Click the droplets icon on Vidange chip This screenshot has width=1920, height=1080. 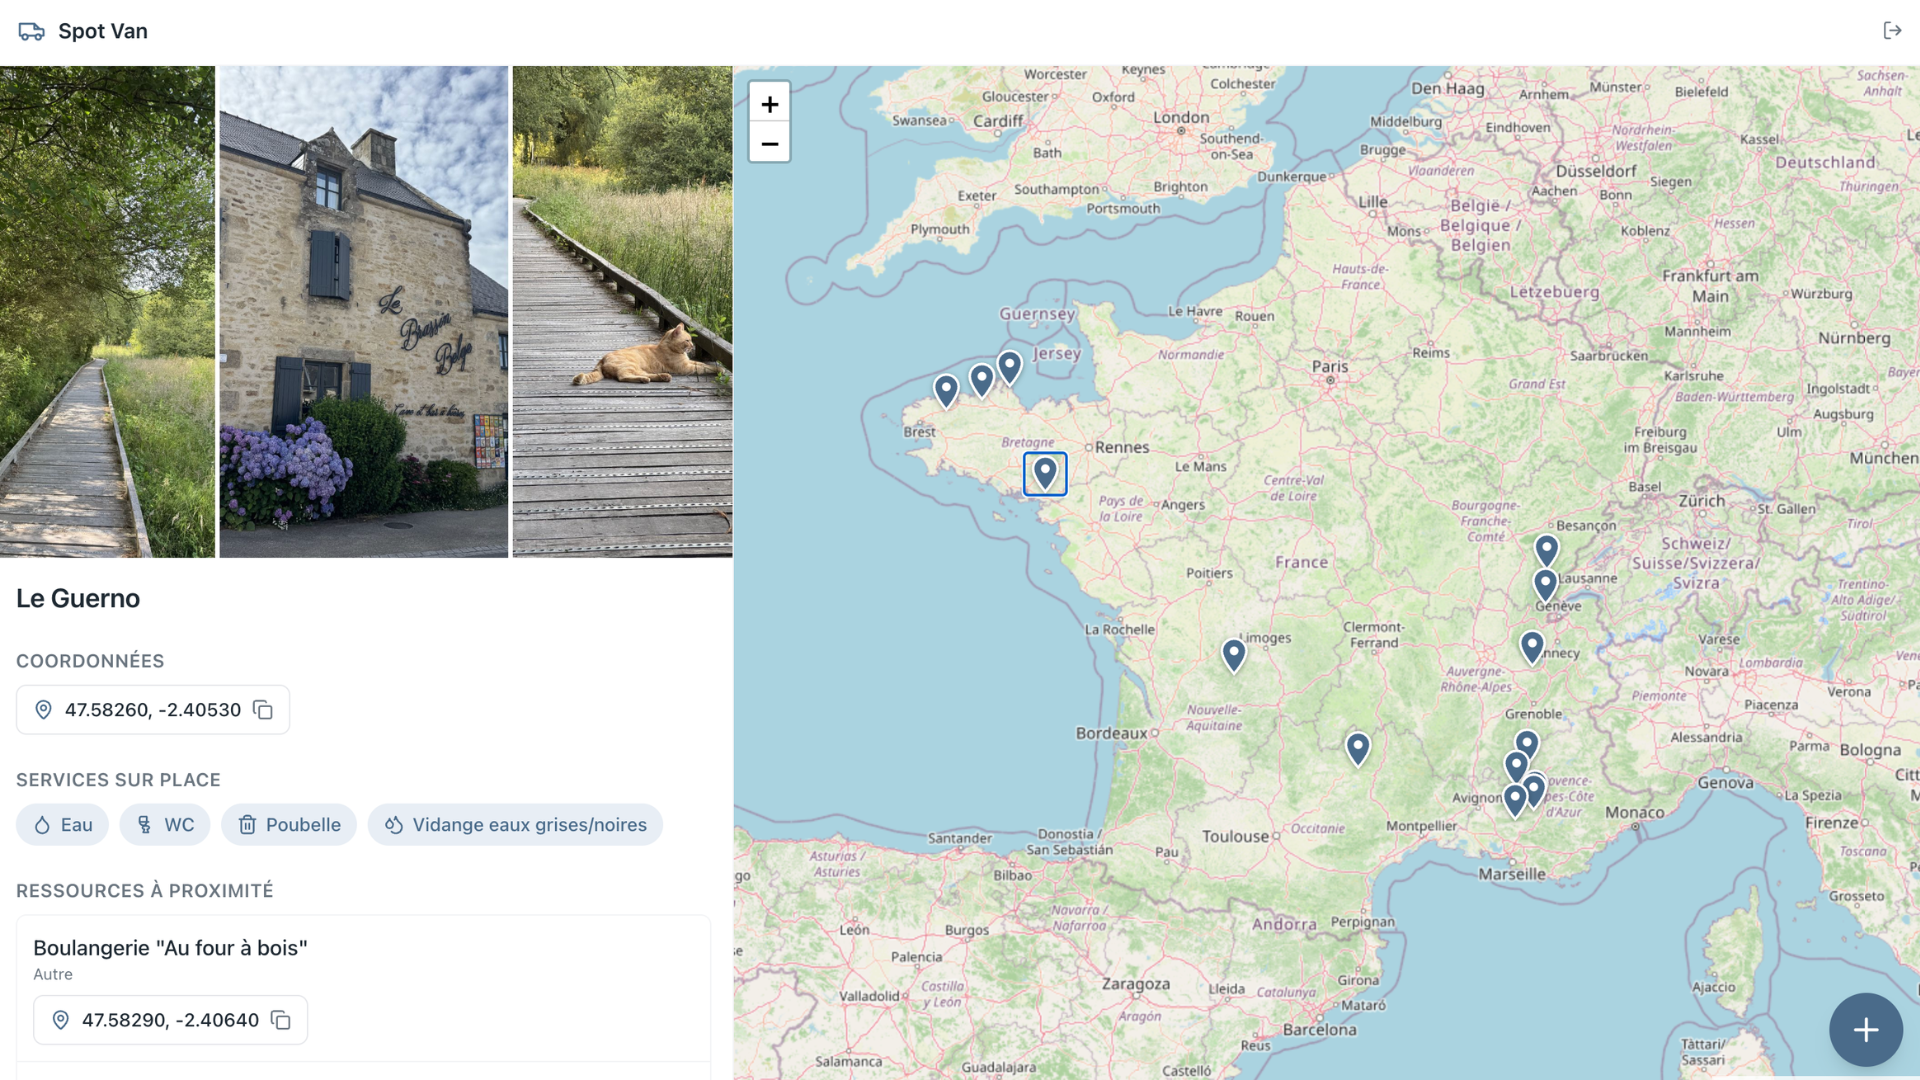pos(394,825)
